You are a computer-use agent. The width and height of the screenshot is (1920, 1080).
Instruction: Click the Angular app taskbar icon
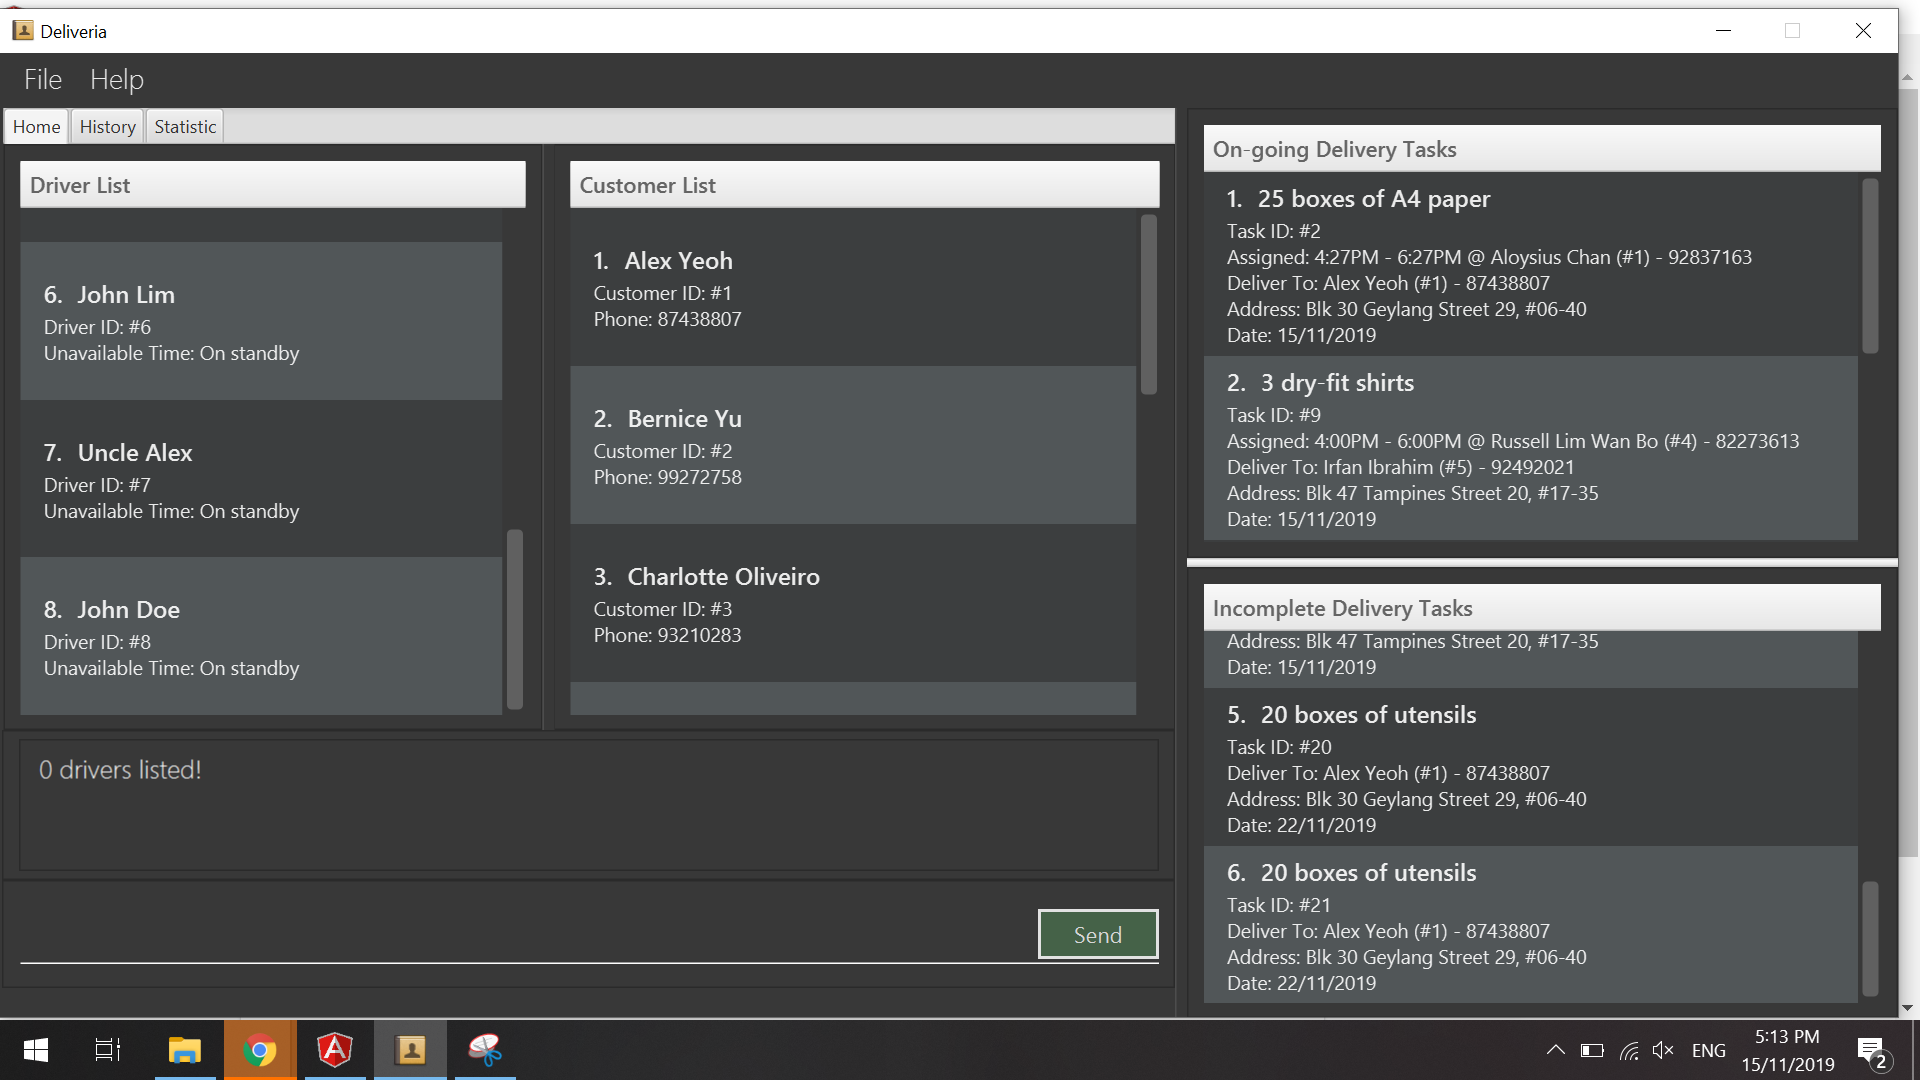coord(335,1050)
